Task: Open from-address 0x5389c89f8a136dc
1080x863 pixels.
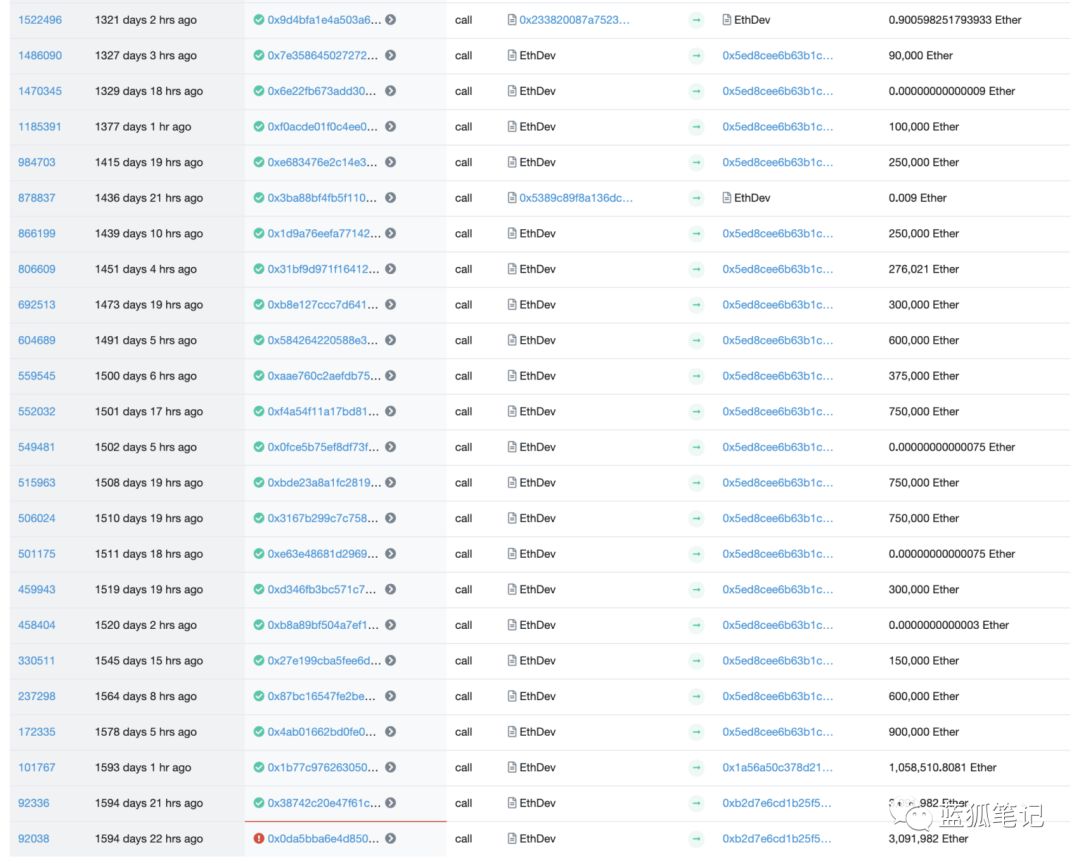Action: coord(576,198)
